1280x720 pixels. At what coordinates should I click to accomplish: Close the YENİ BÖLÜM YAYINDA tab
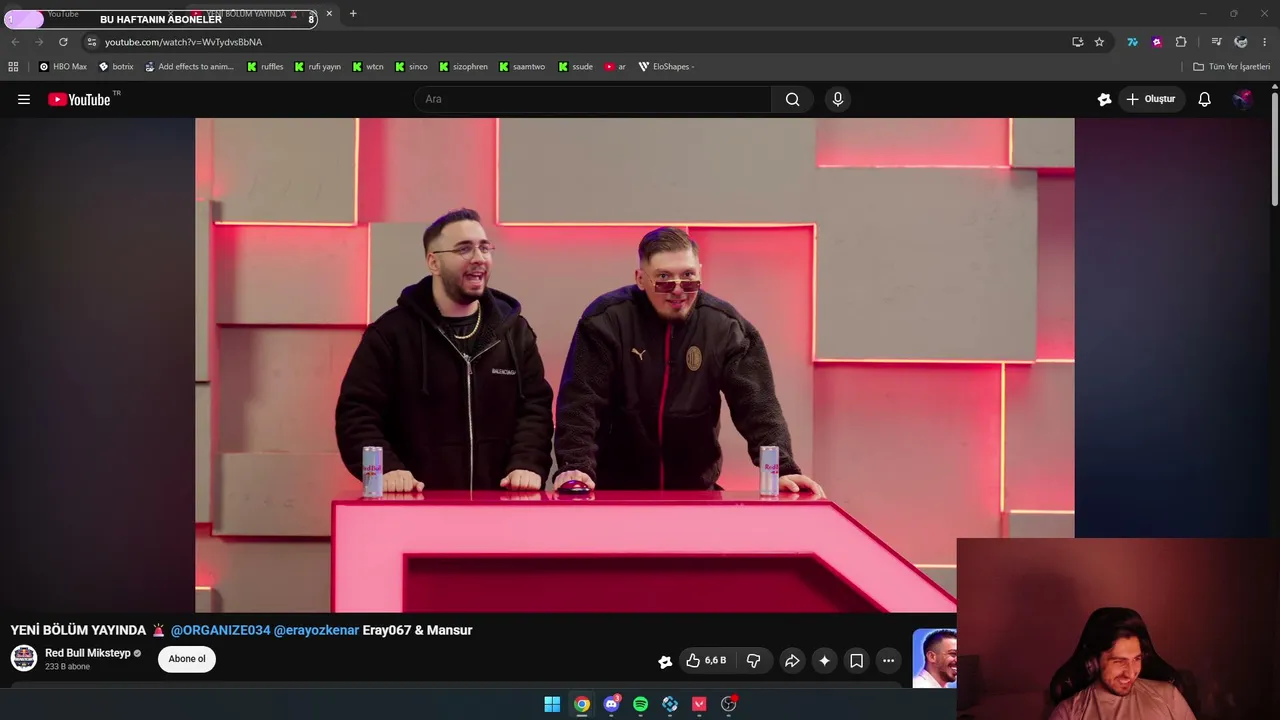[329, 14]
